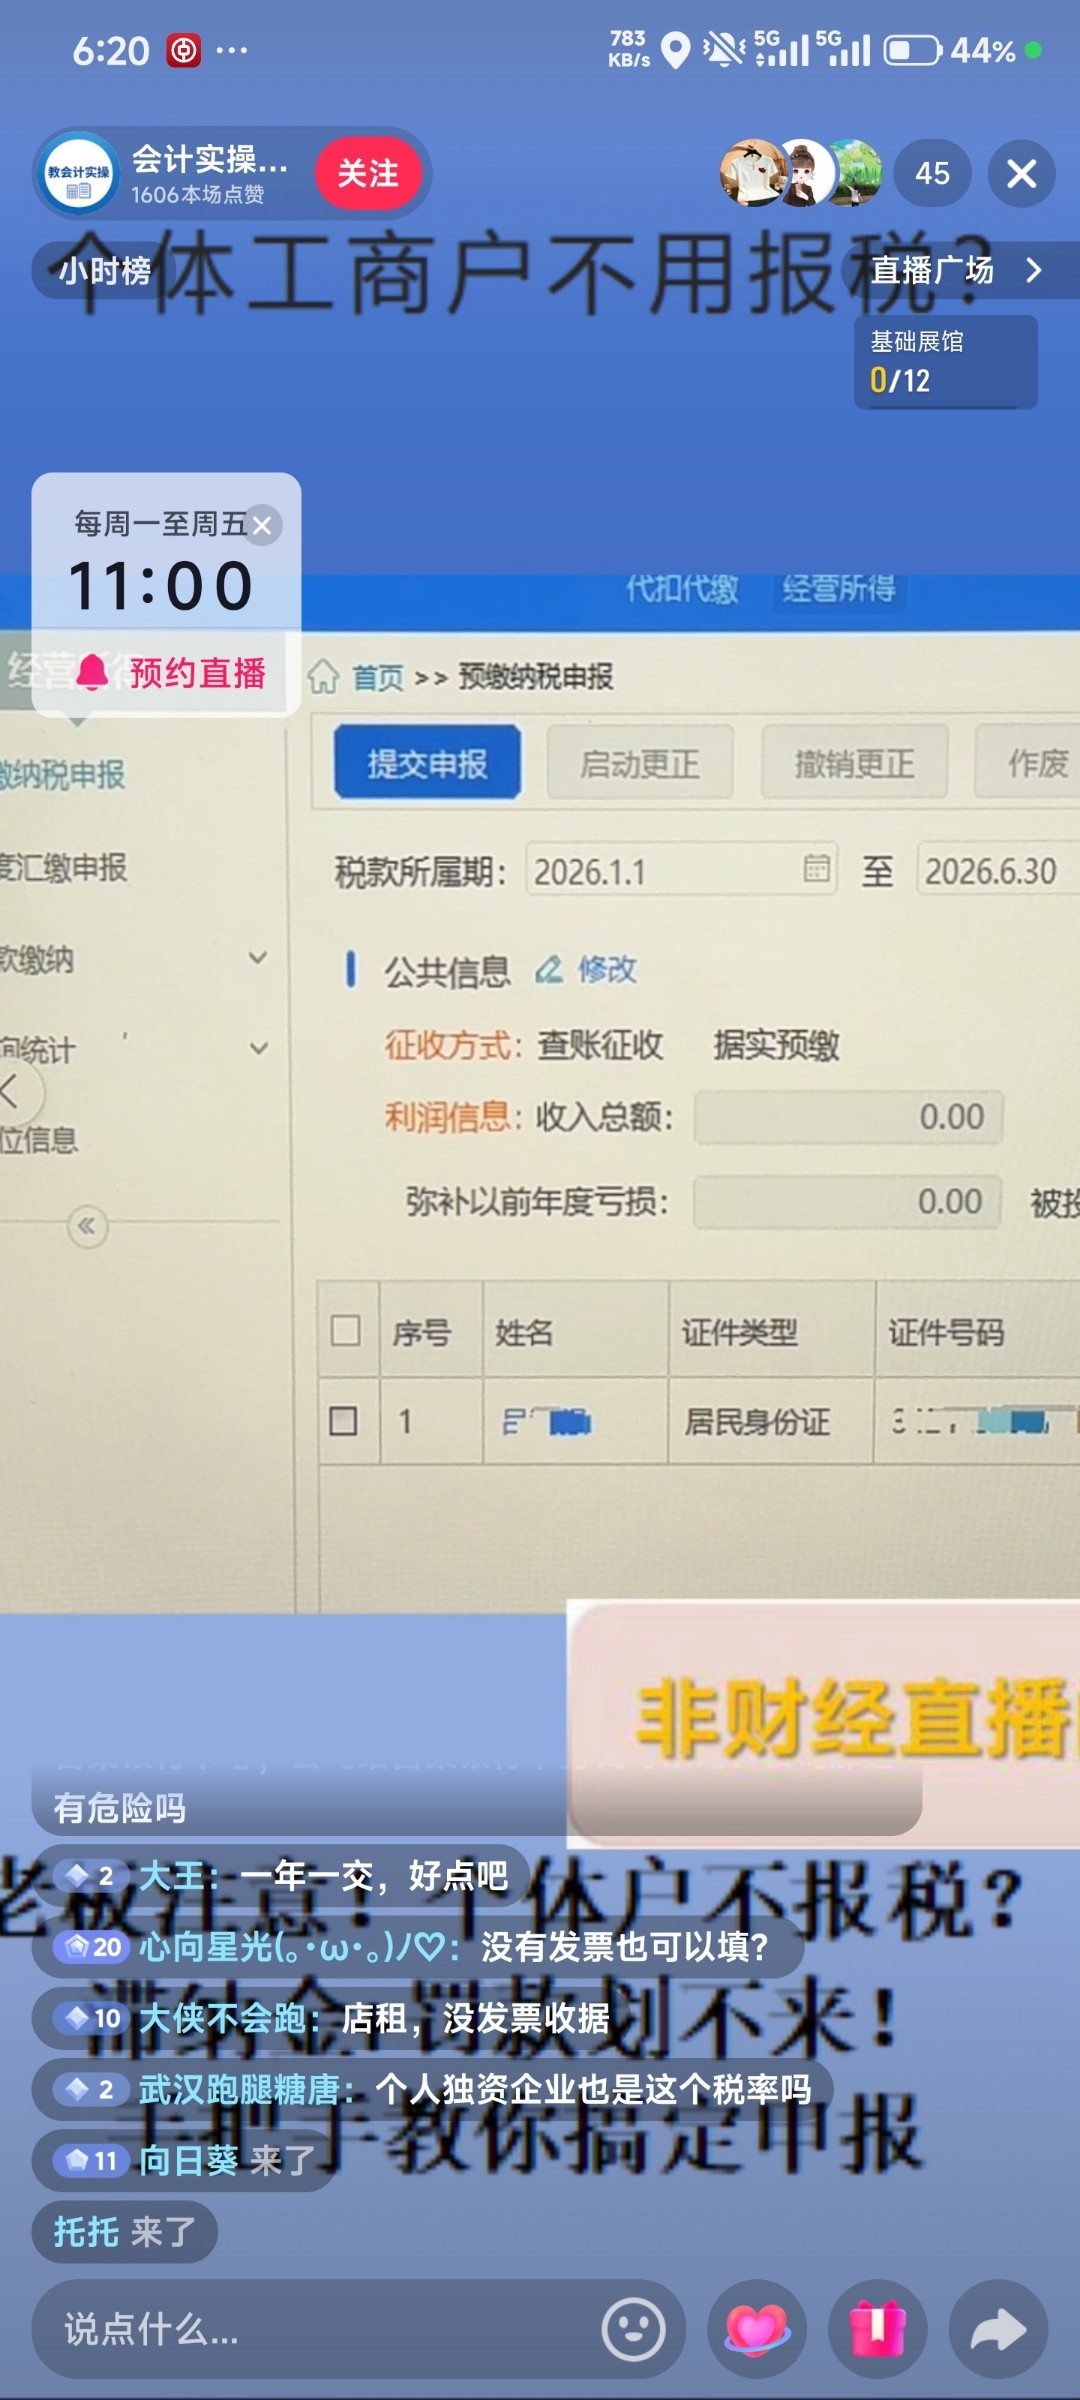Select the 代扣代缴 tab

(x=682, y=589)
